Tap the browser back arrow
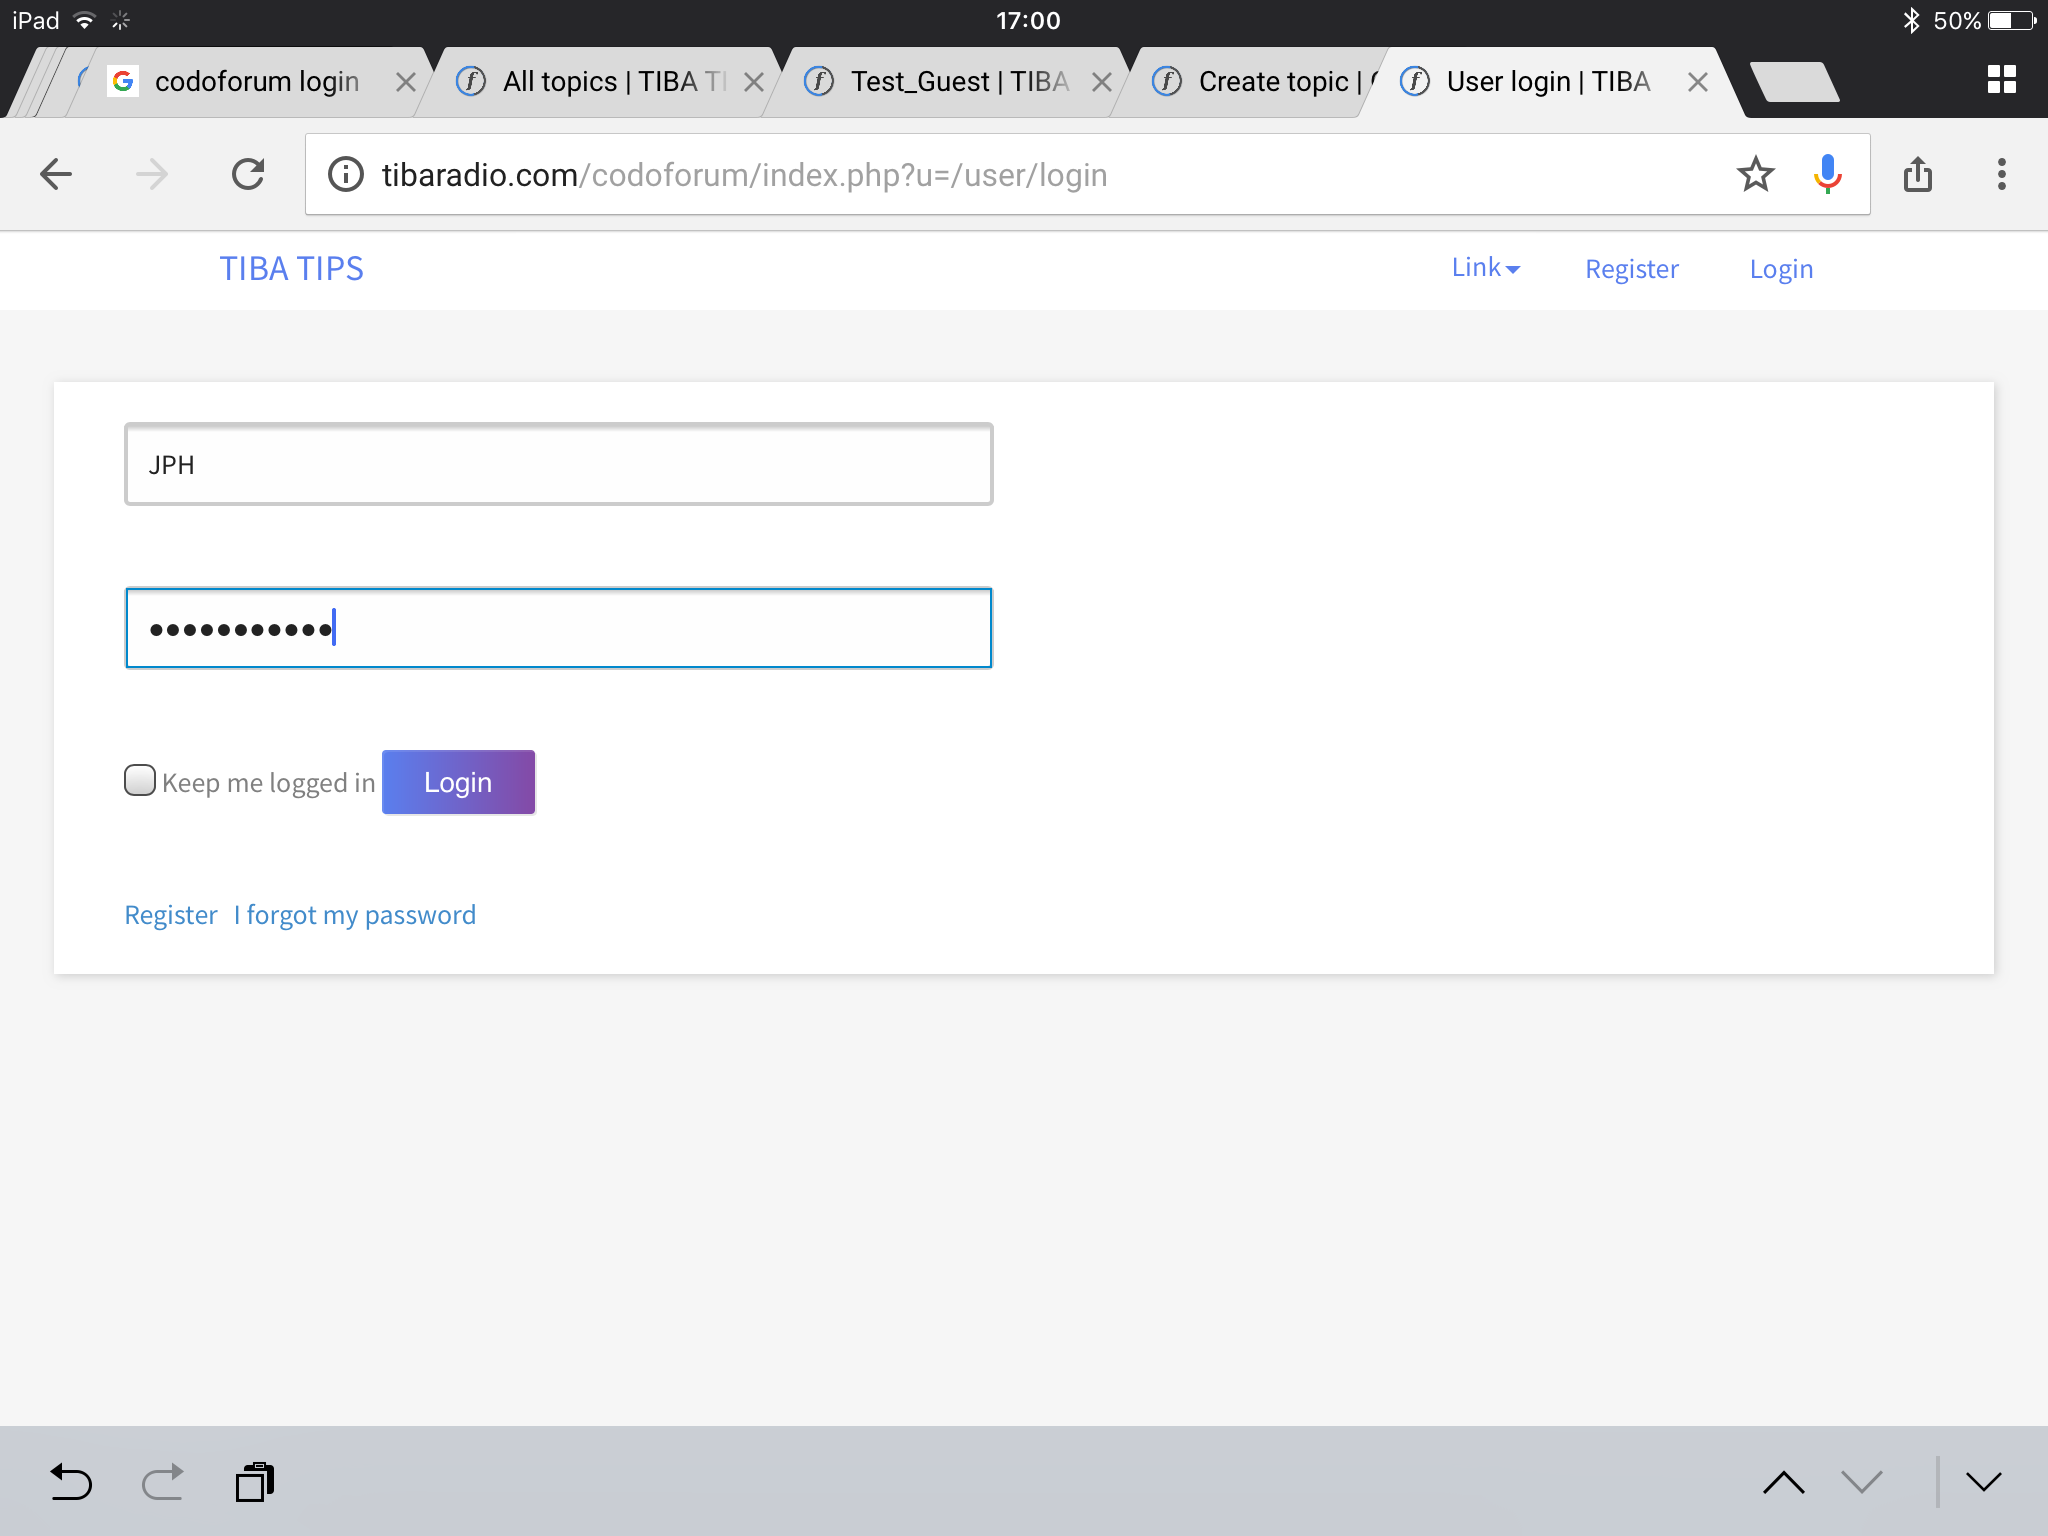 click(x=56, y=174)
